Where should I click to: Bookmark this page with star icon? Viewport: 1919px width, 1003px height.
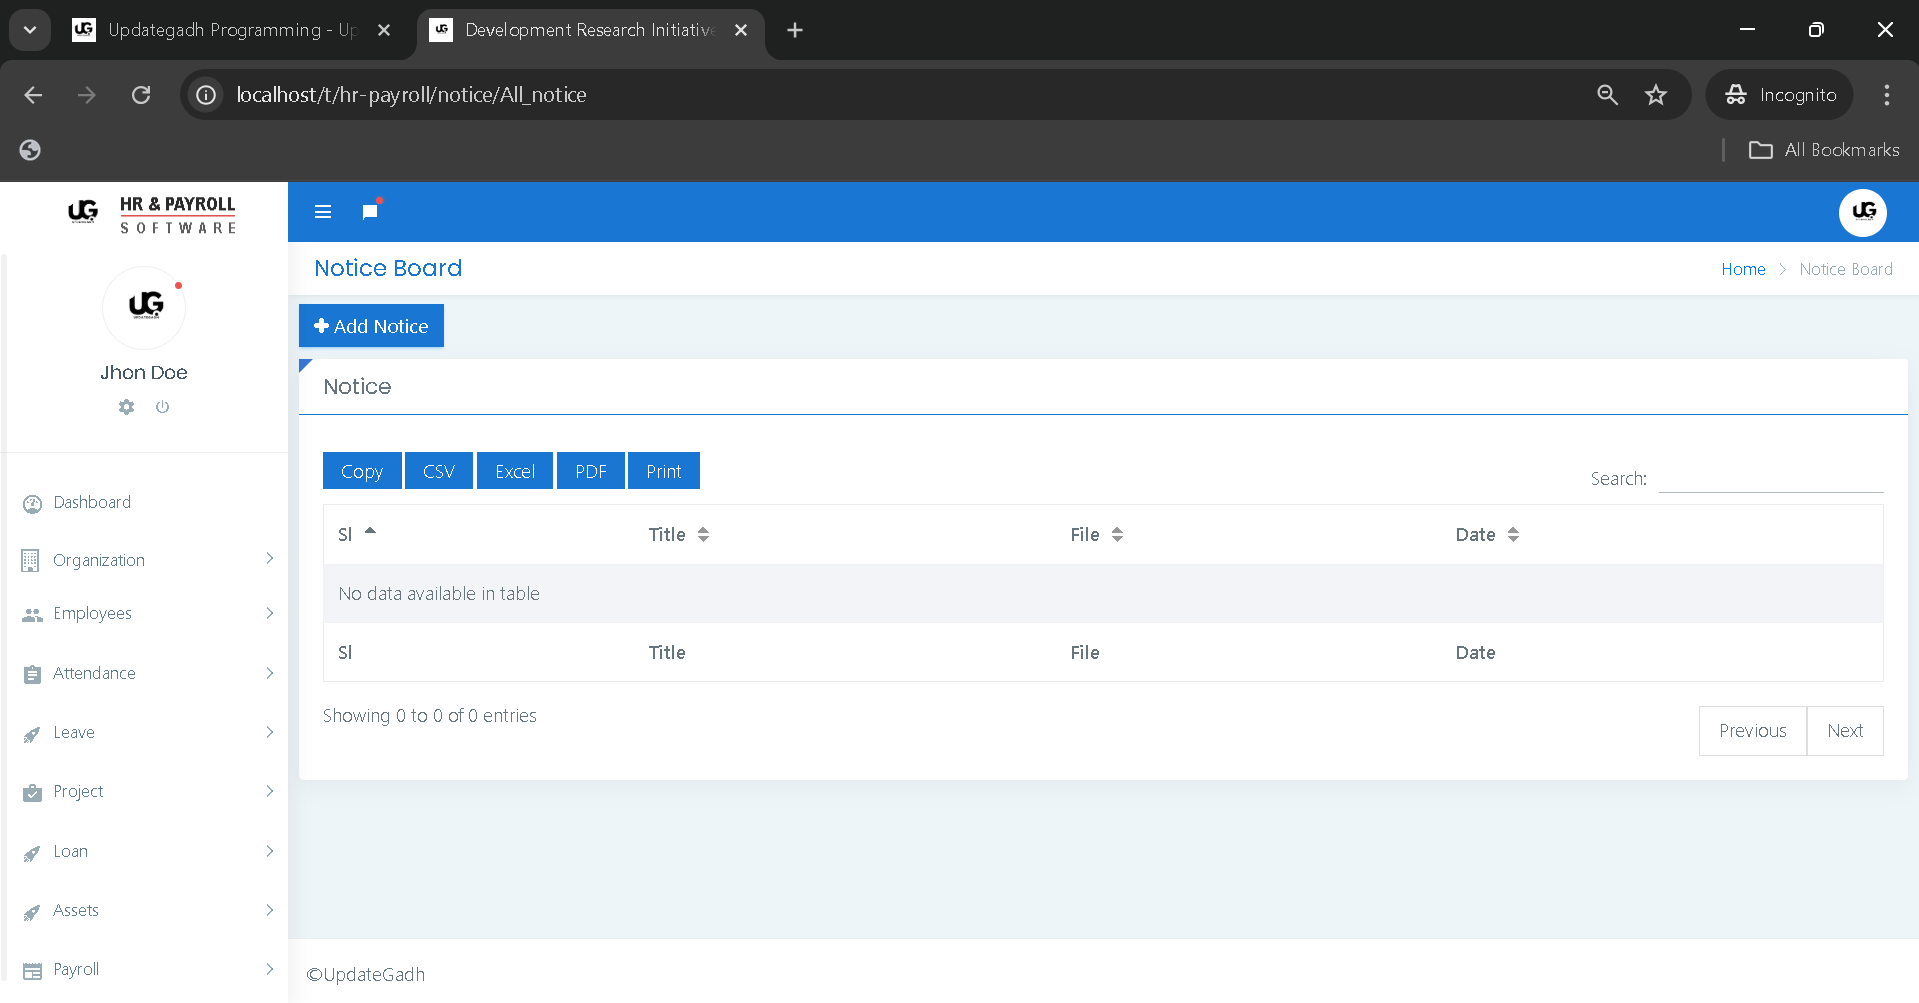1656,95
